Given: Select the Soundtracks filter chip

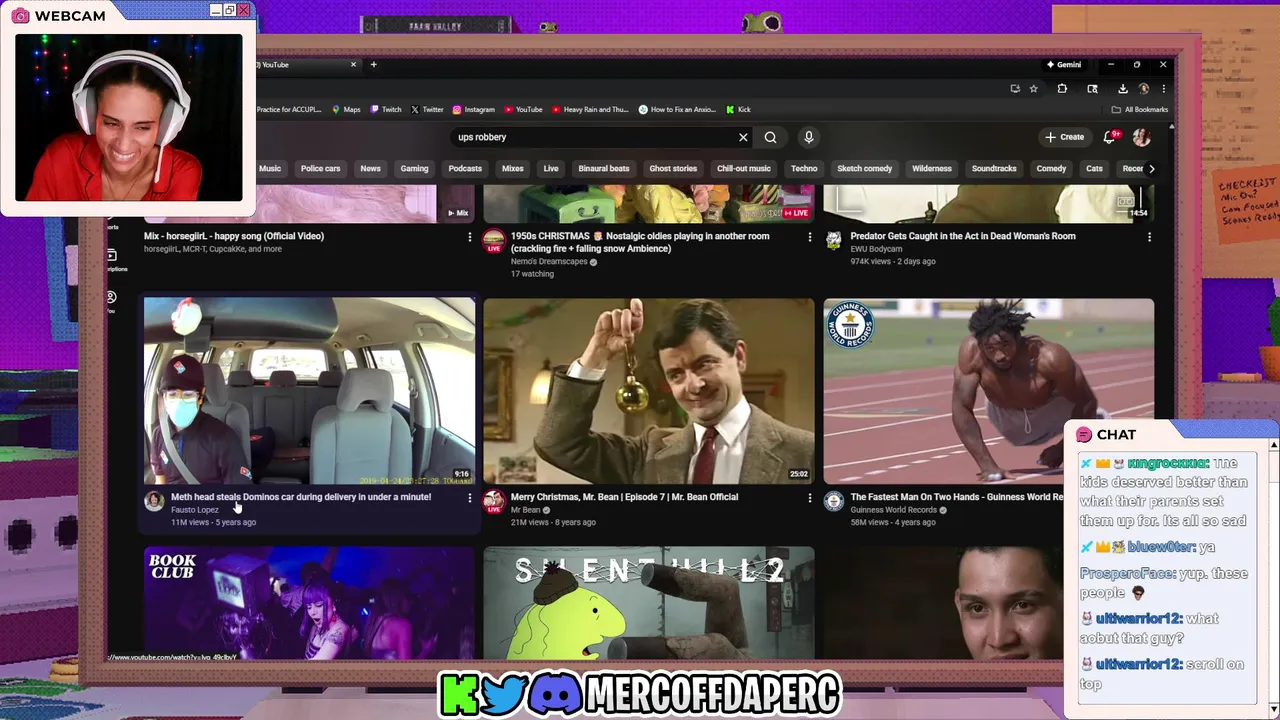Looking at the screenshot, I should [x=994, y=169].
